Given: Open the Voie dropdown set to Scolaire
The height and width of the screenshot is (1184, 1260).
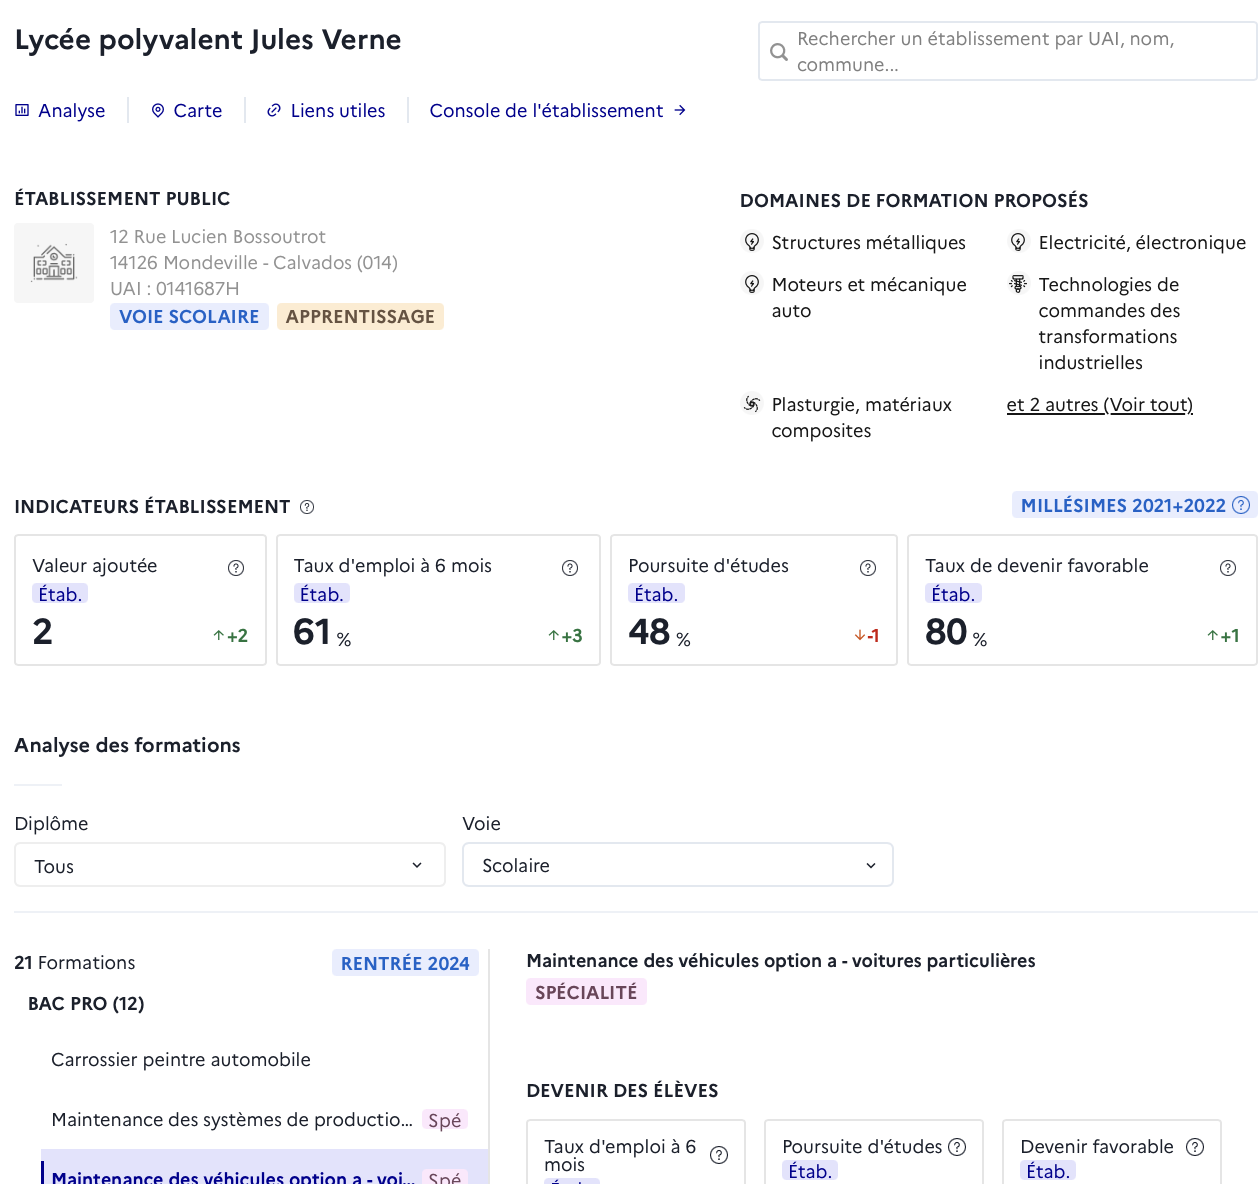Looking at the screenshot, I should [x=678, y=865].
